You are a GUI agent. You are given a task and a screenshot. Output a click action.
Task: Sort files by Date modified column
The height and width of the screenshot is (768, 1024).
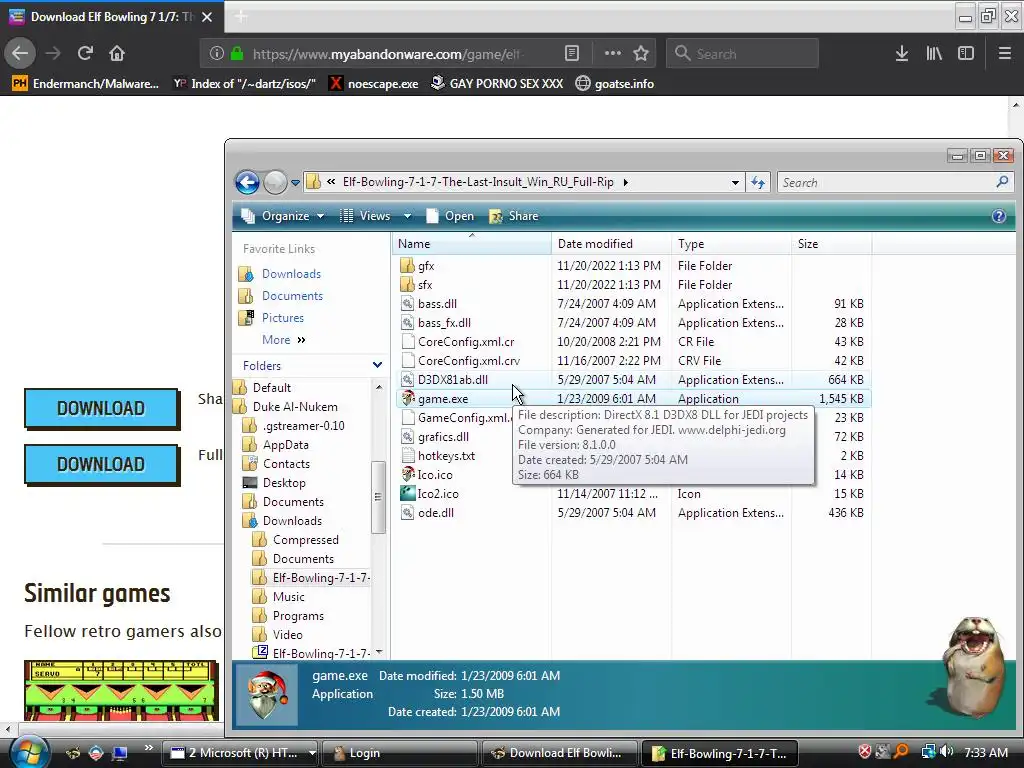[x=611, y=244]
